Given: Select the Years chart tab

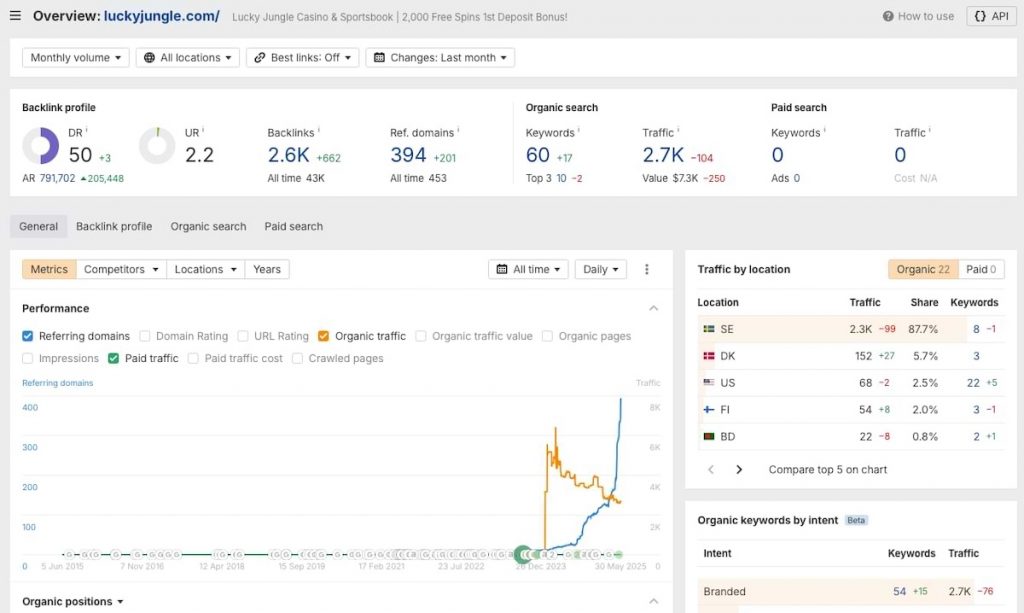Looking at the screenshot, I should coord(267,269).
